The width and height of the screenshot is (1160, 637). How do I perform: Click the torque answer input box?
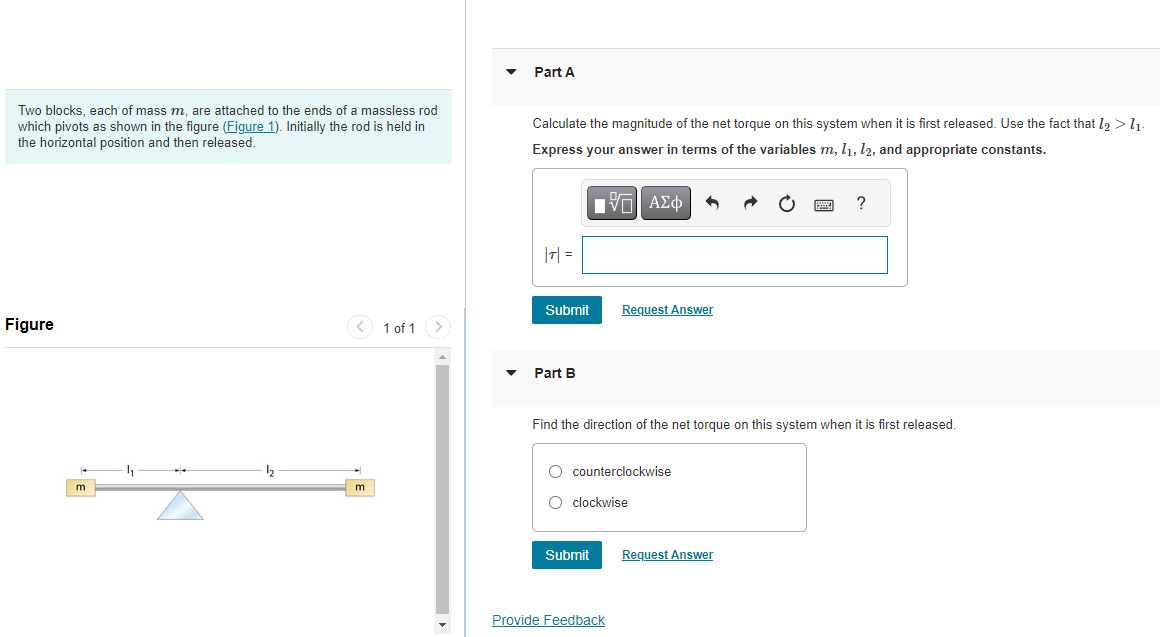point(734,254)
